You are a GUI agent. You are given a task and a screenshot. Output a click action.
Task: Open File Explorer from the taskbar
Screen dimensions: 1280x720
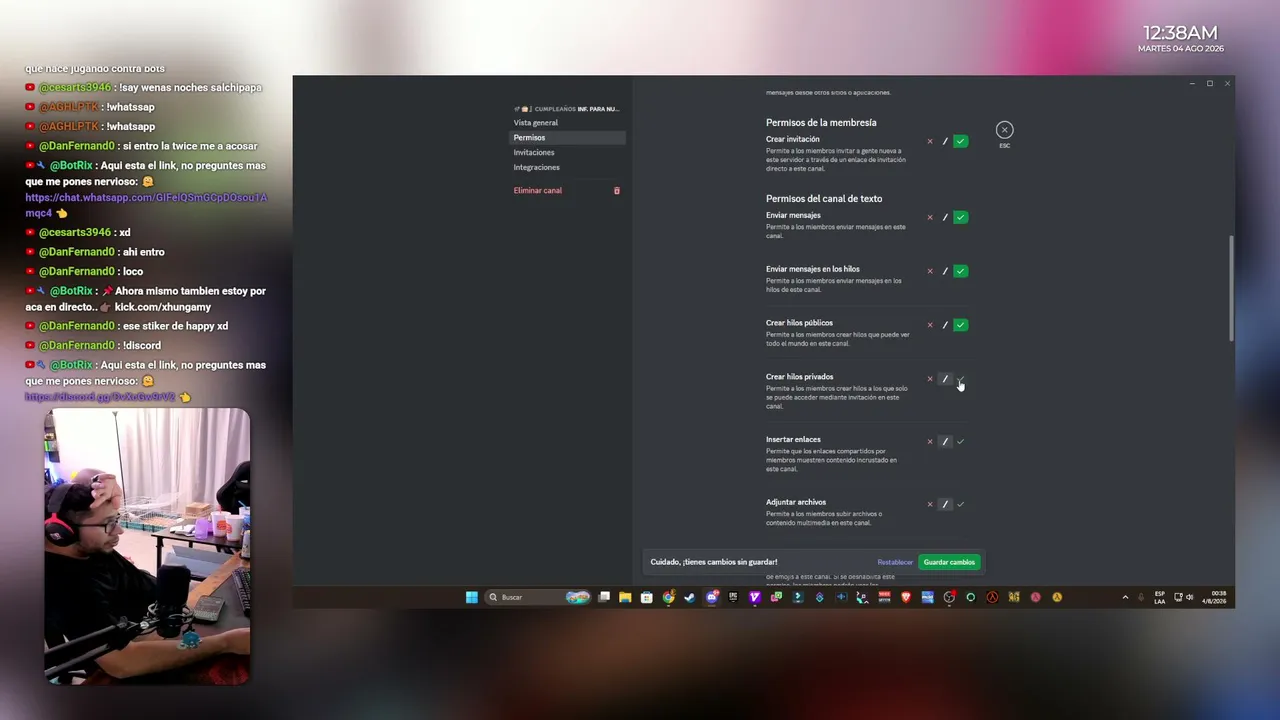tap(625, 597)
